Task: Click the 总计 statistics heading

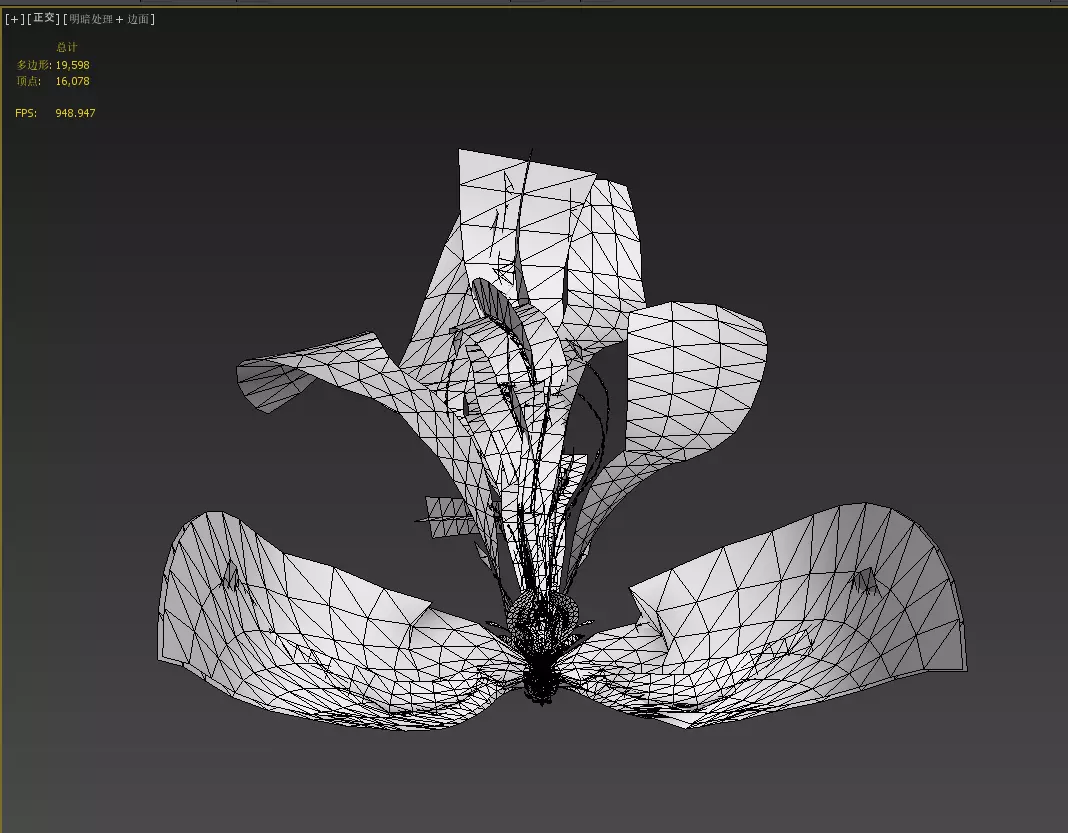Action: coord(67,47)
